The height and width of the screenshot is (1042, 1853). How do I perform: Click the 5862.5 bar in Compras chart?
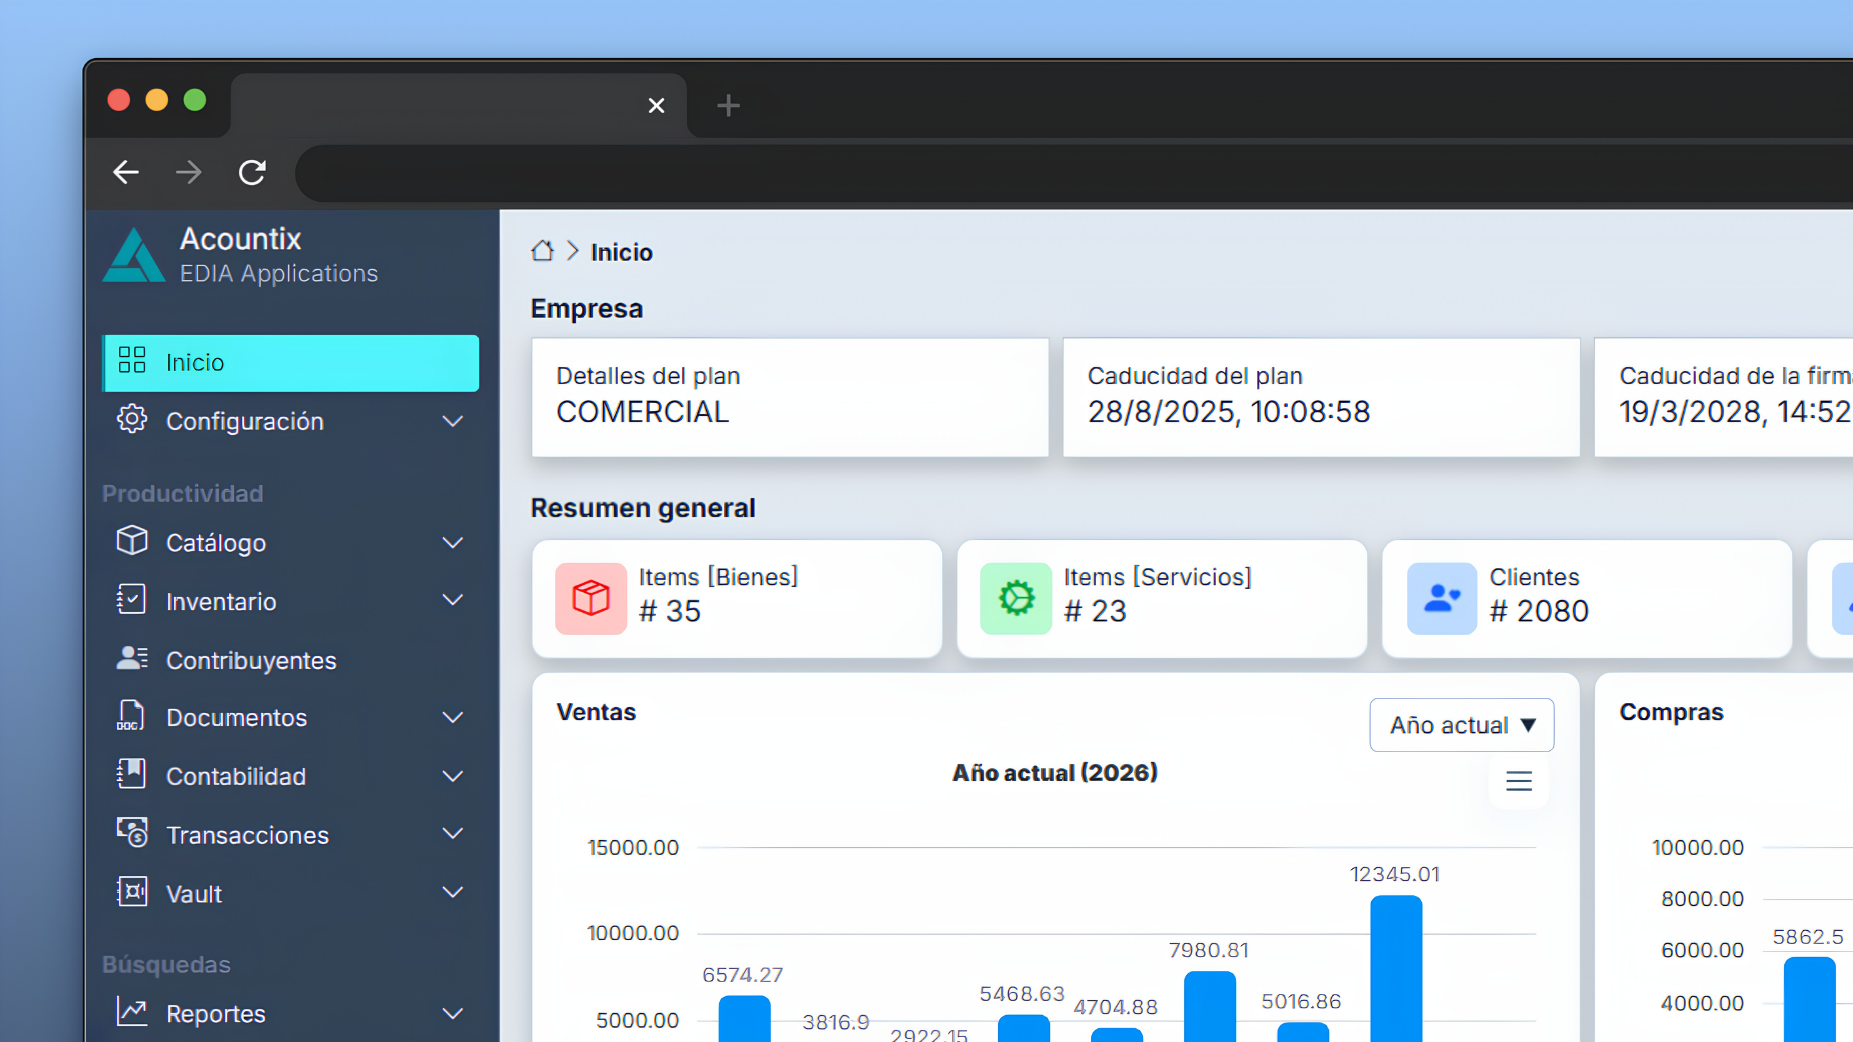1810,999
